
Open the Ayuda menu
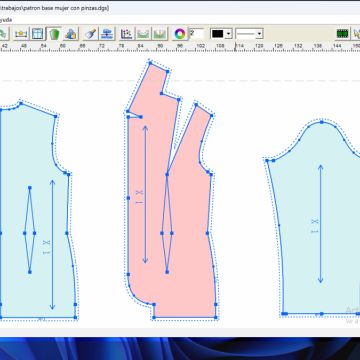6,20
